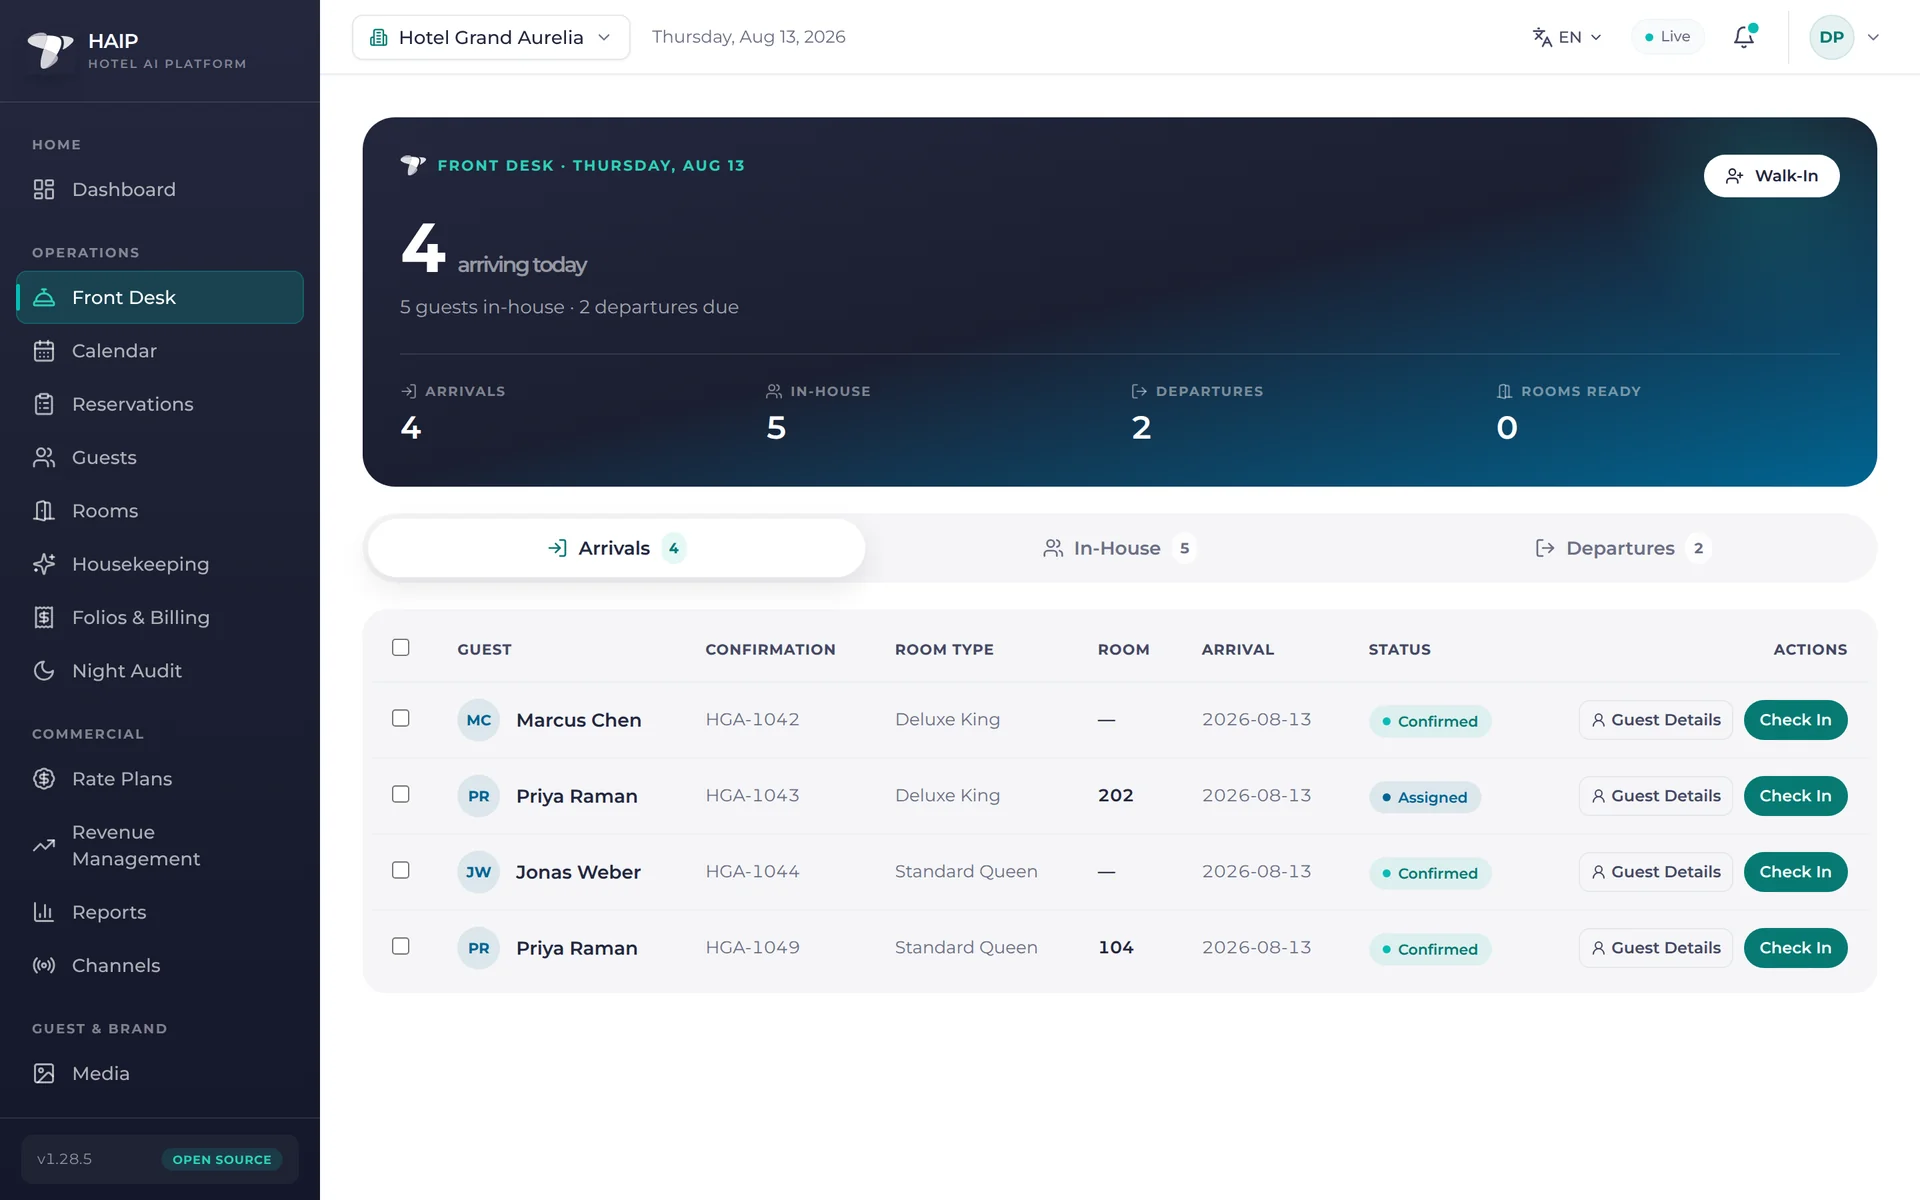The height and width of the screenshot is (1200, 1920).
Task: Click Revenue Management trend icon
Action: click(44, 846)
